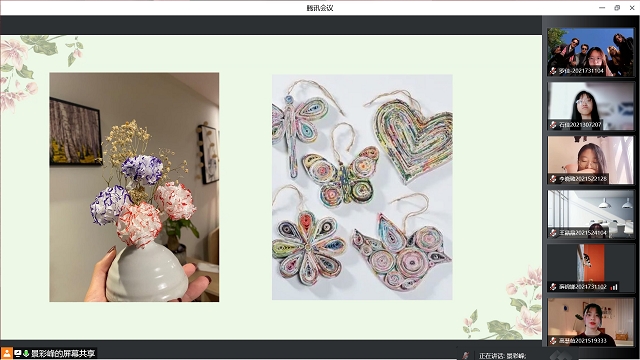Select the participant video tile labeled 2021524104

(591, 214)
